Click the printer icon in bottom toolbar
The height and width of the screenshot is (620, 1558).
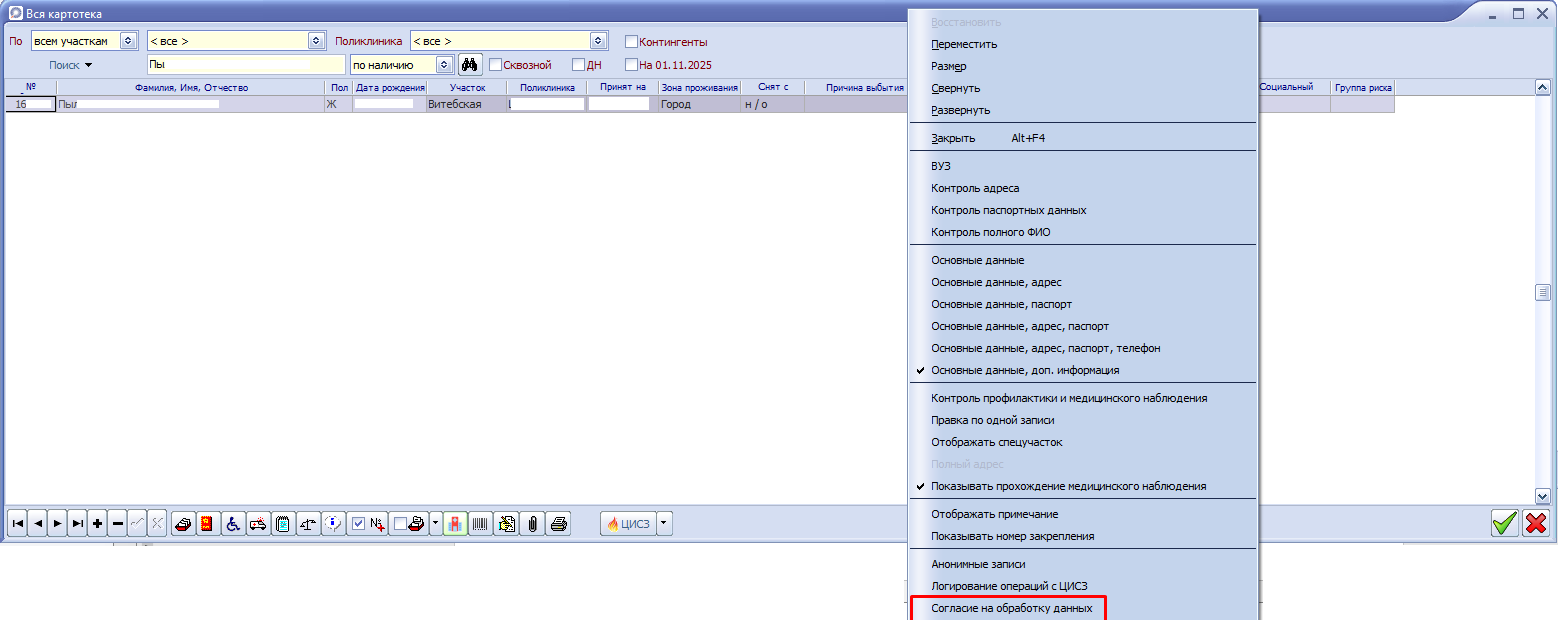coord(559,523)
